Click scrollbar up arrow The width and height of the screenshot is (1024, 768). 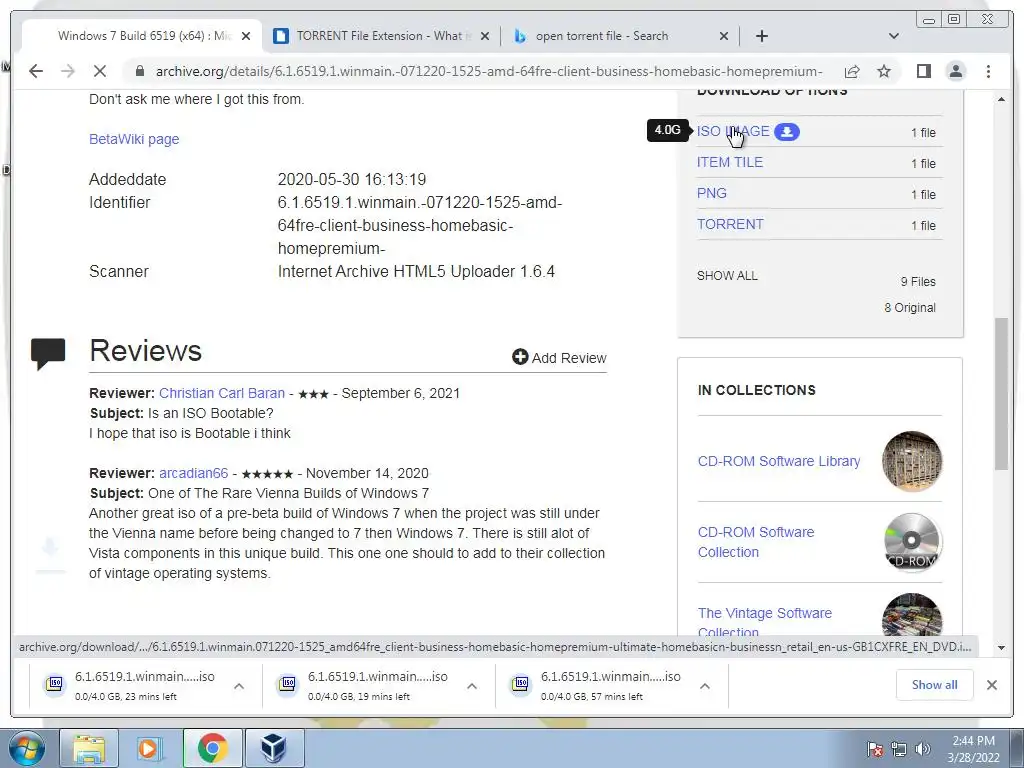[x=1001, y=99]
